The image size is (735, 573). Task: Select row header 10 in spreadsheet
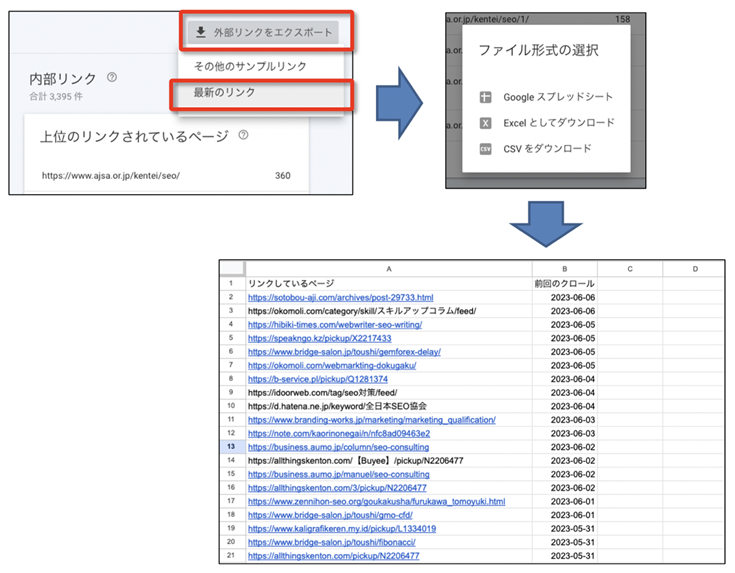pyautogui.click(x=232, y=406)
